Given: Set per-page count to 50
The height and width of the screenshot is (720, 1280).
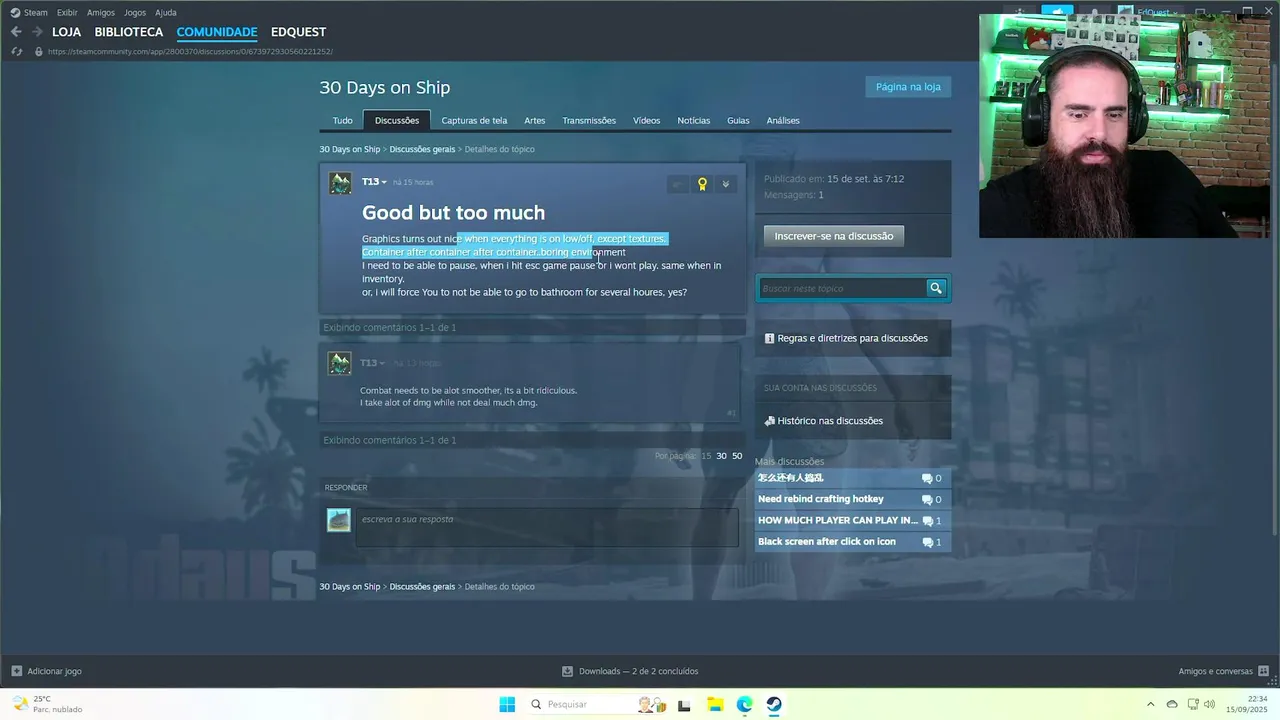Looking at the screenshot, I should point(737,456).
